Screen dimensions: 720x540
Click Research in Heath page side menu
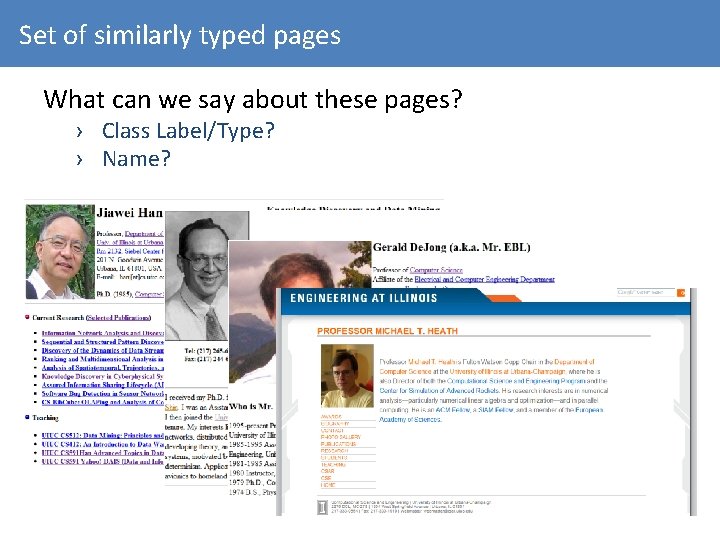coord(334,451)
